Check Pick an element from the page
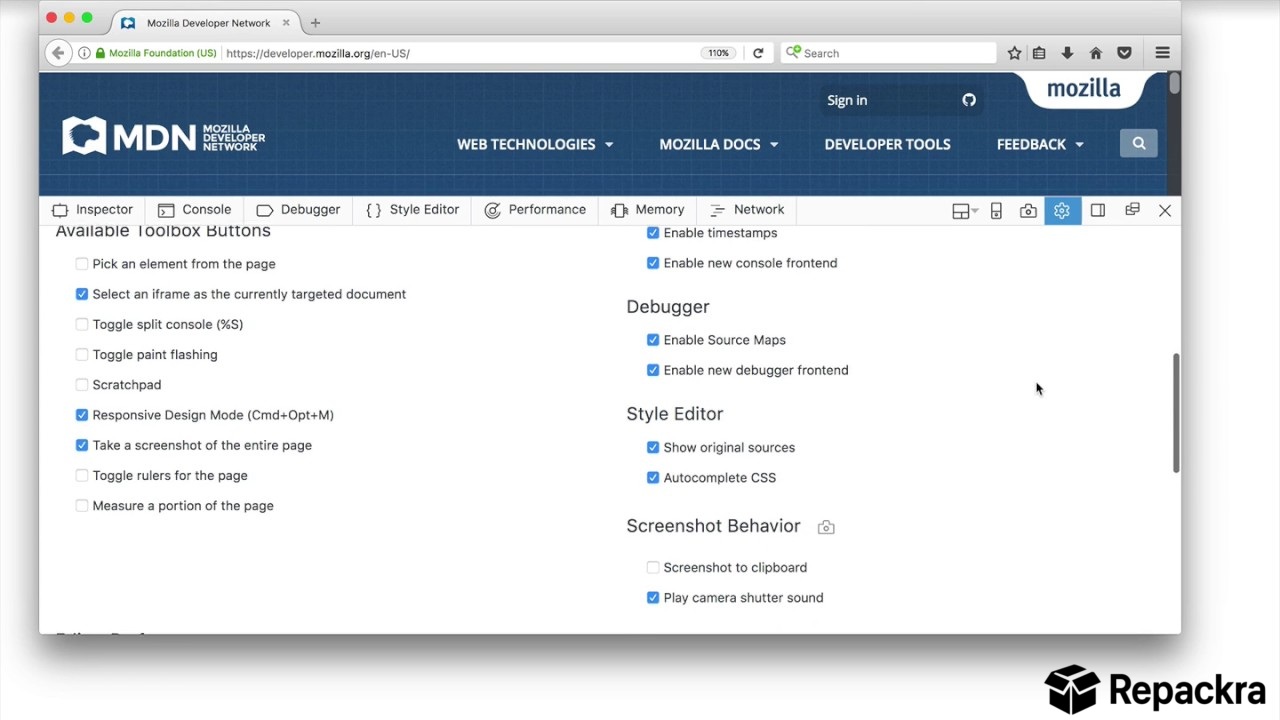 [x=82, y=264]
